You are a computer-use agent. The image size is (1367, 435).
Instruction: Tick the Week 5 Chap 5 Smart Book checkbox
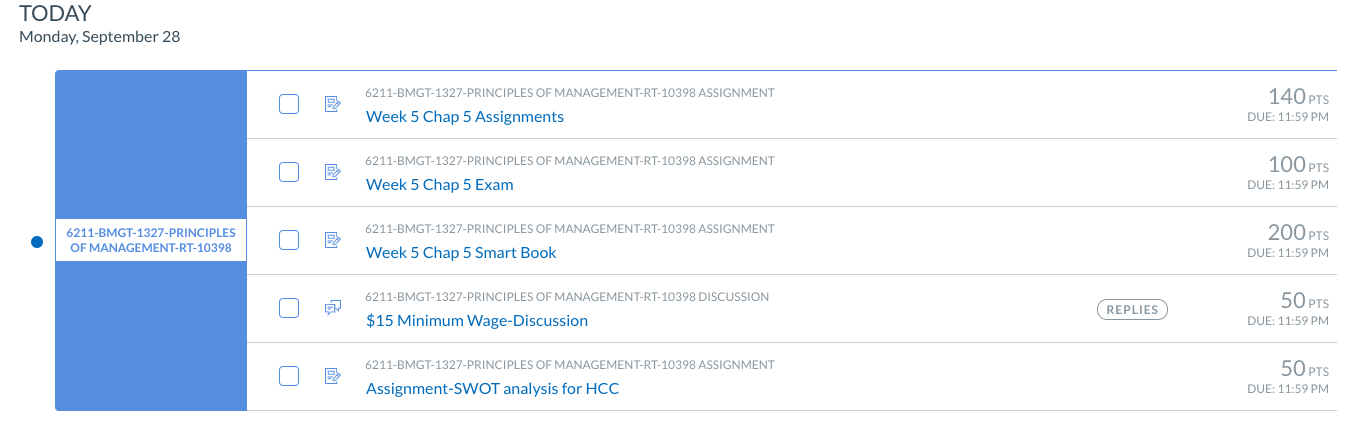(289, 240)
